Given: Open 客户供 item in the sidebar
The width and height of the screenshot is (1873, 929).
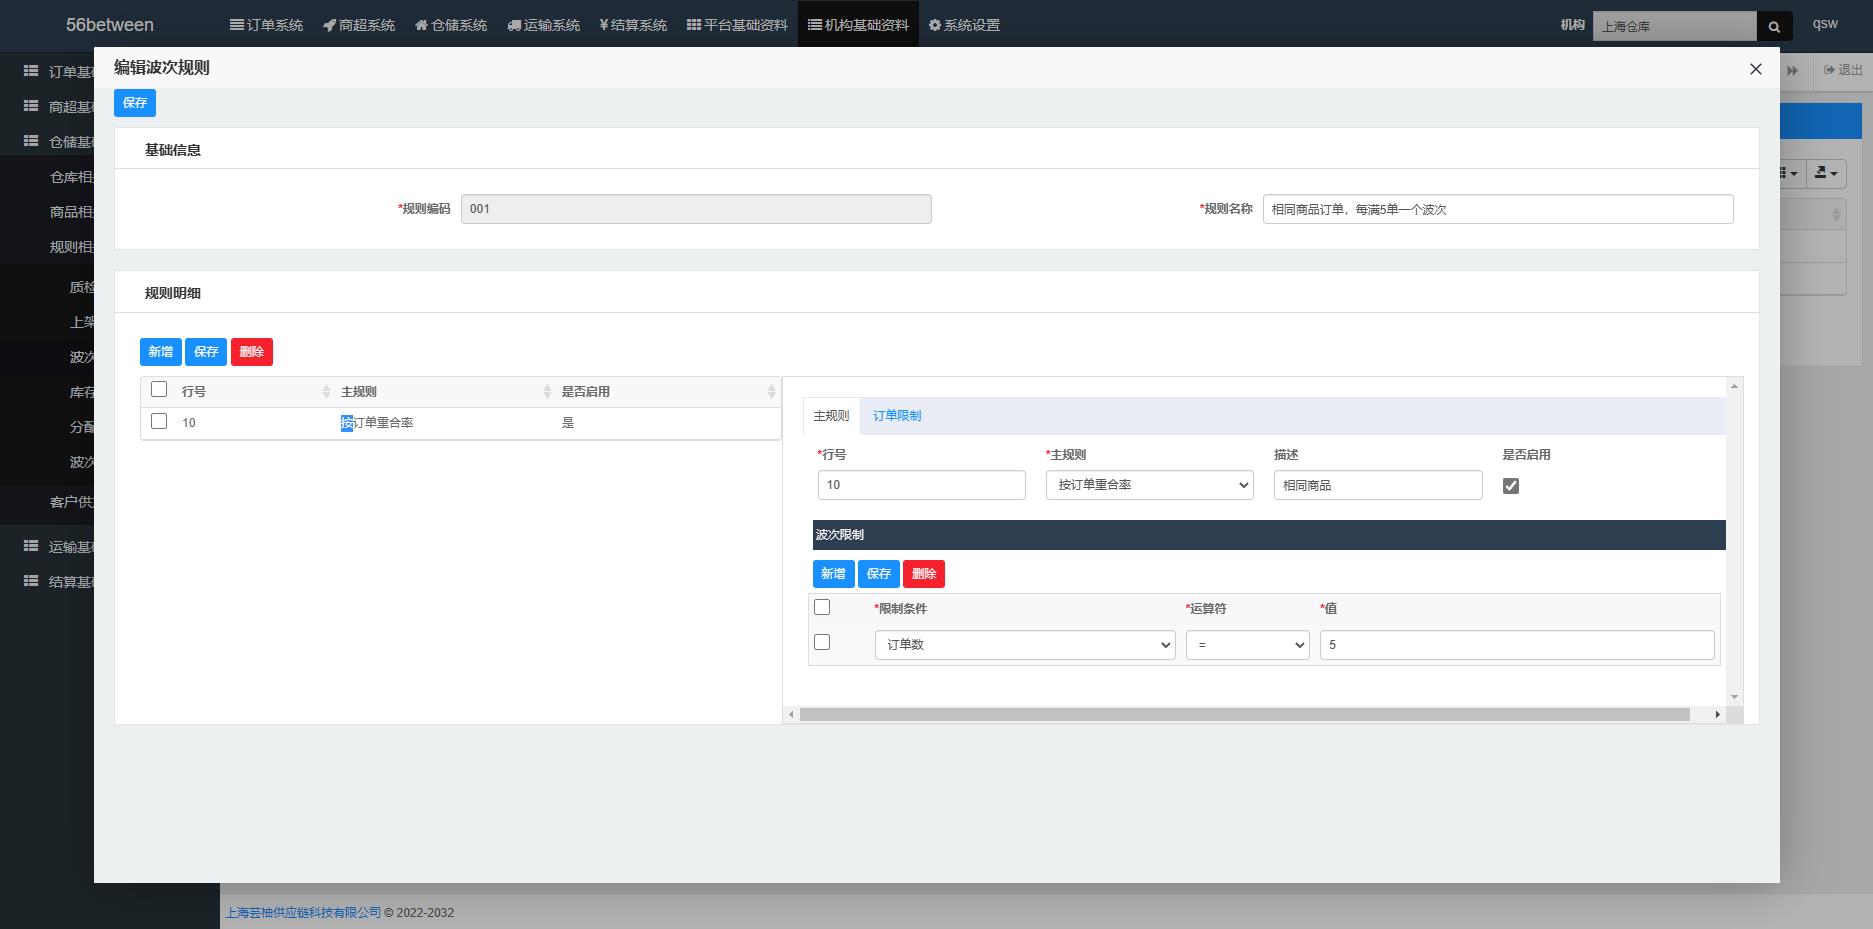Looking at the screenshot, I should (72, 502).
